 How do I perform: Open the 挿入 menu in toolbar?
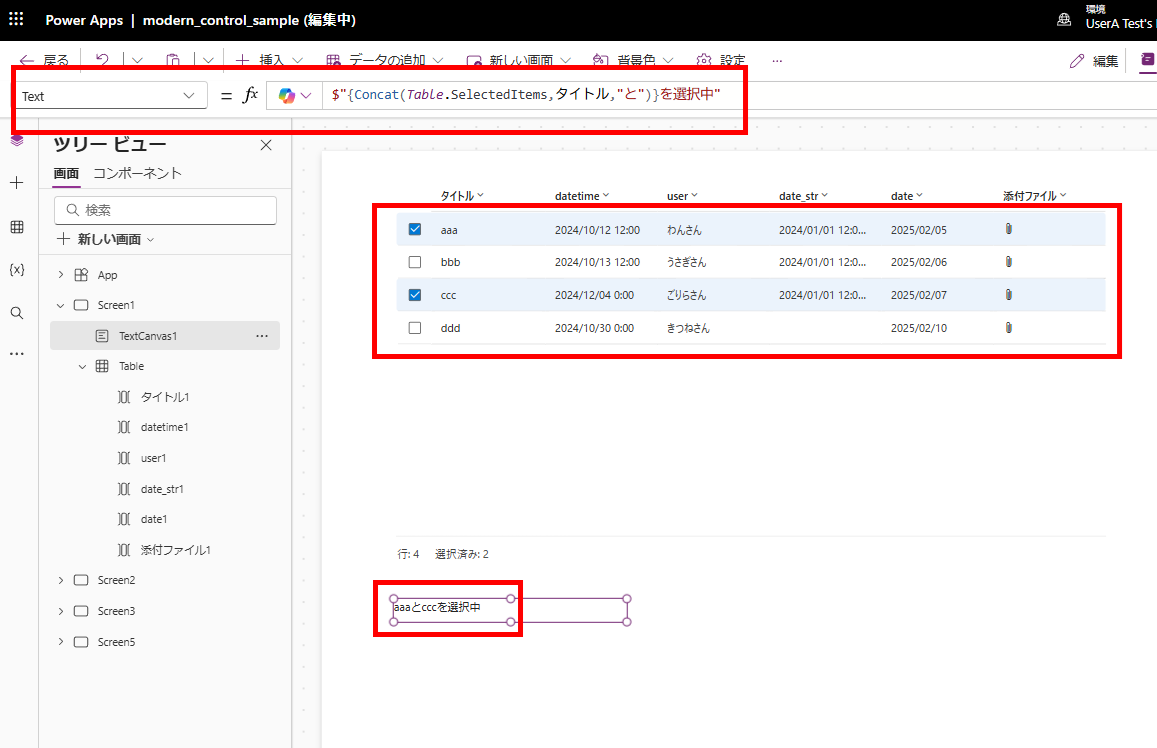pyautogui.click(x=269, y=60)
